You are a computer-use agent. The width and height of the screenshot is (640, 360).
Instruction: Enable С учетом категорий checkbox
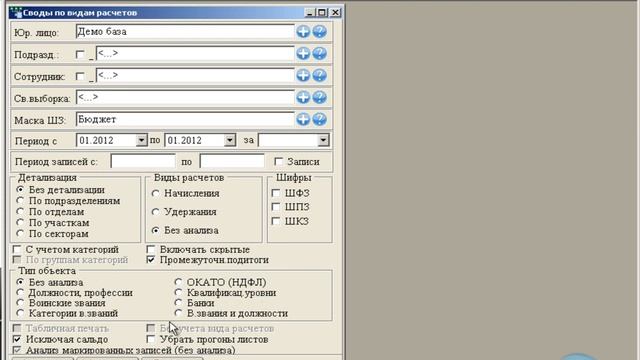pyautogui.click(x=17, y=249)
